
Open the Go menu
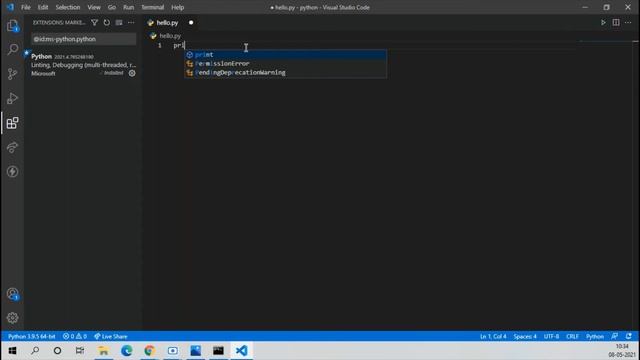111,7
